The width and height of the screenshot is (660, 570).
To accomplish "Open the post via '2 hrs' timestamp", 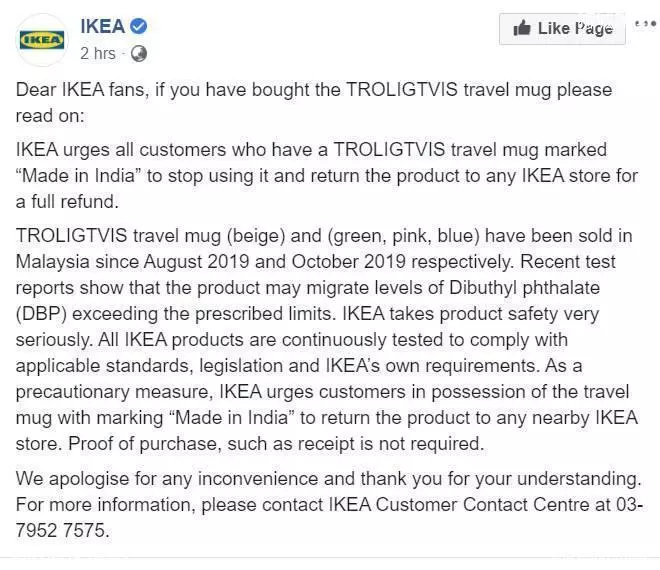I will pyautogui.click(x=98, y=54).
